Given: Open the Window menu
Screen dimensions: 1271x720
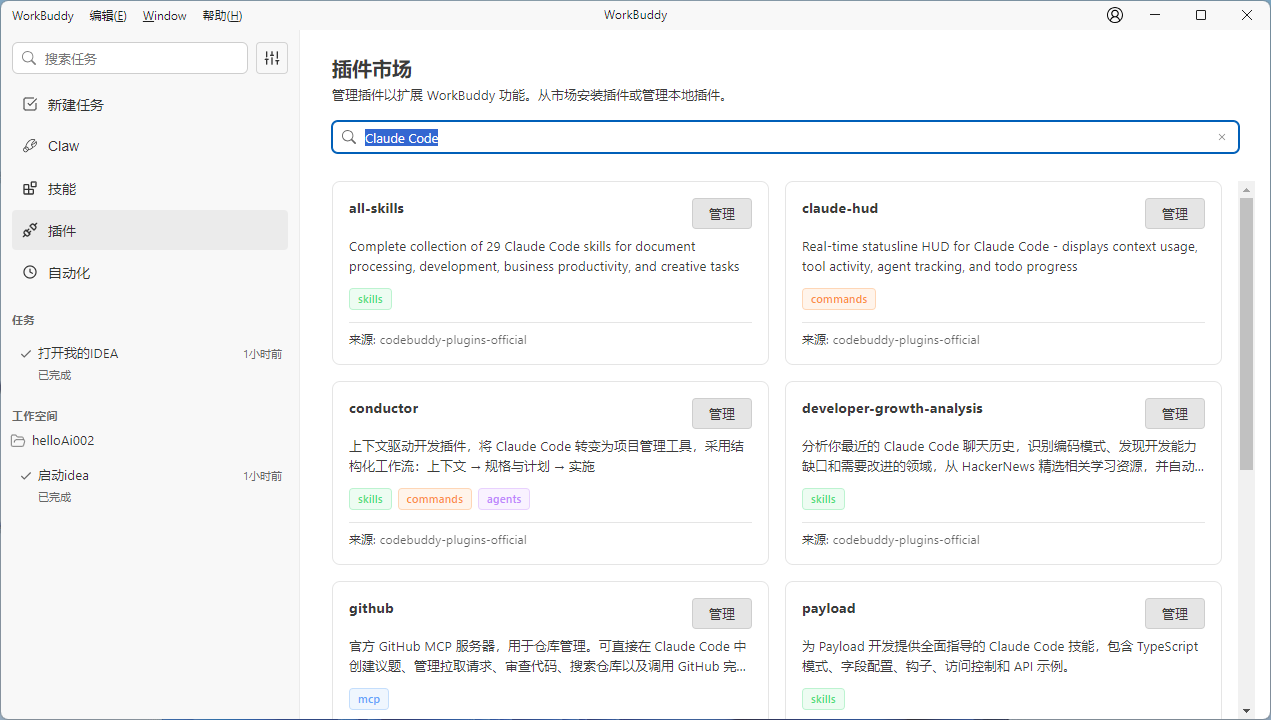Looking at the screenshot, I should click(164, 15).
